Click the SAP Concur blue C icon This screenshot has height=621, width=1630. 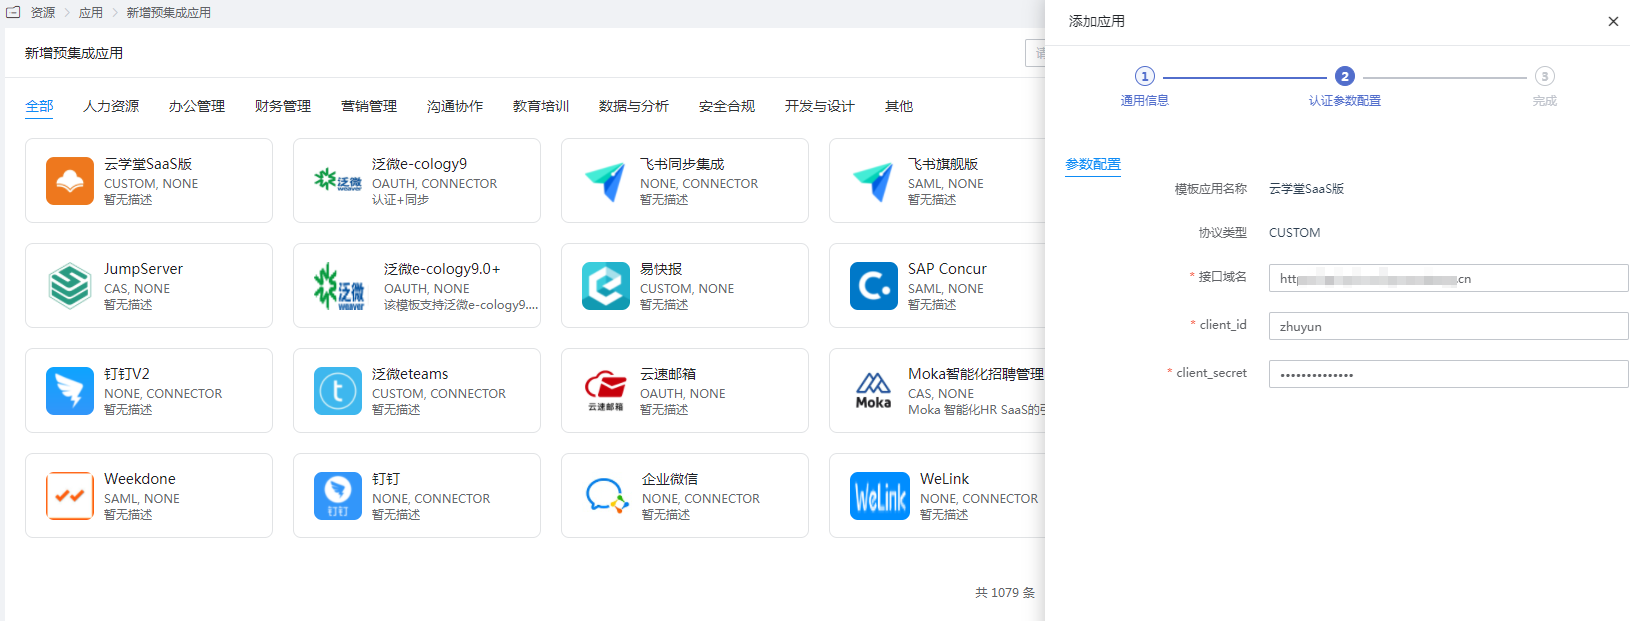[x=874, y=286]
